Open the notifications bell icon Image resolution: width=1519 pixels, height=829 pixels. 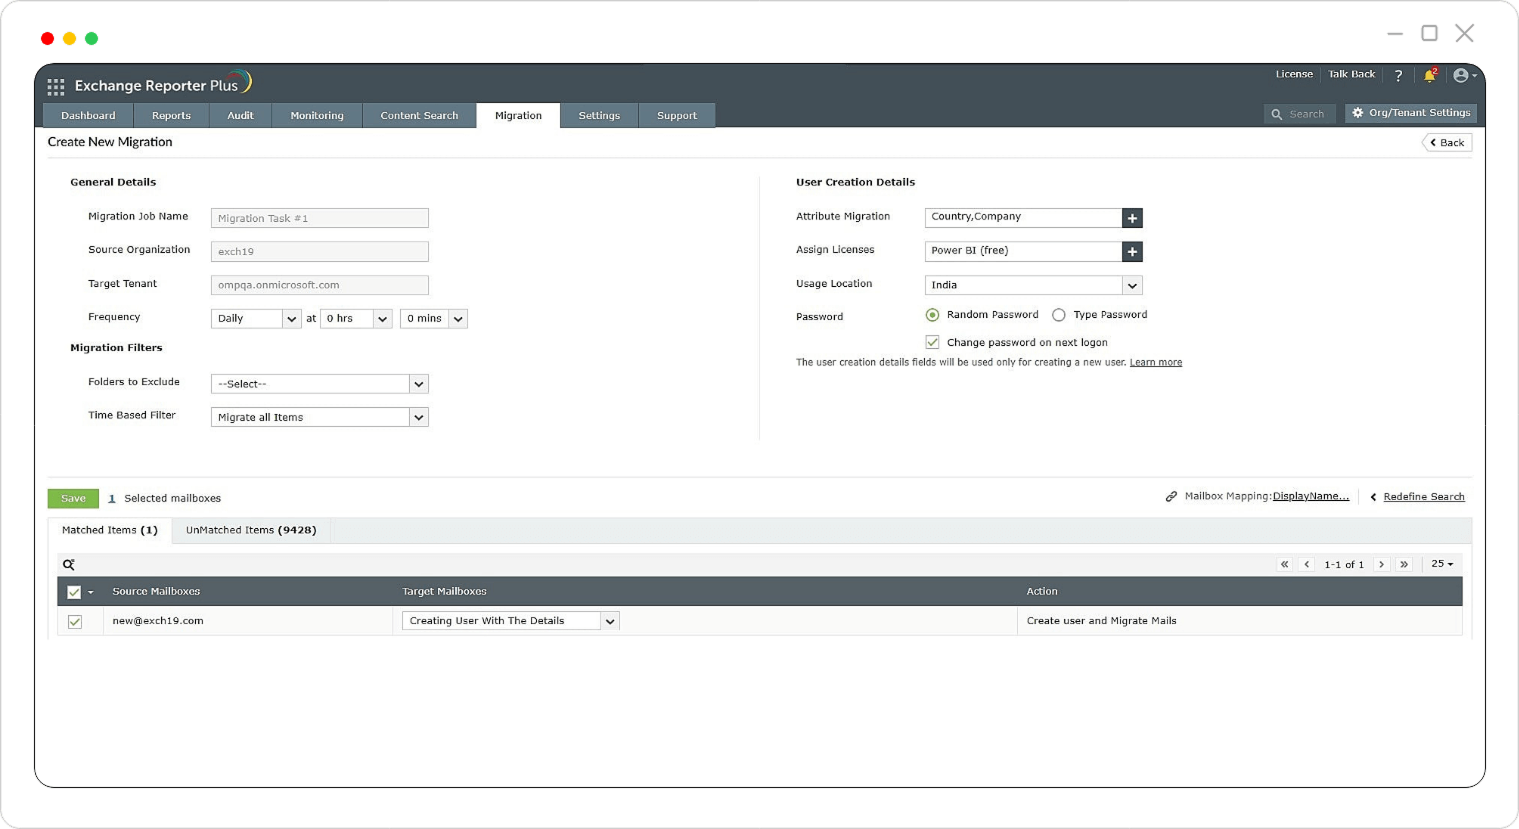click(x=1430, y=76)
